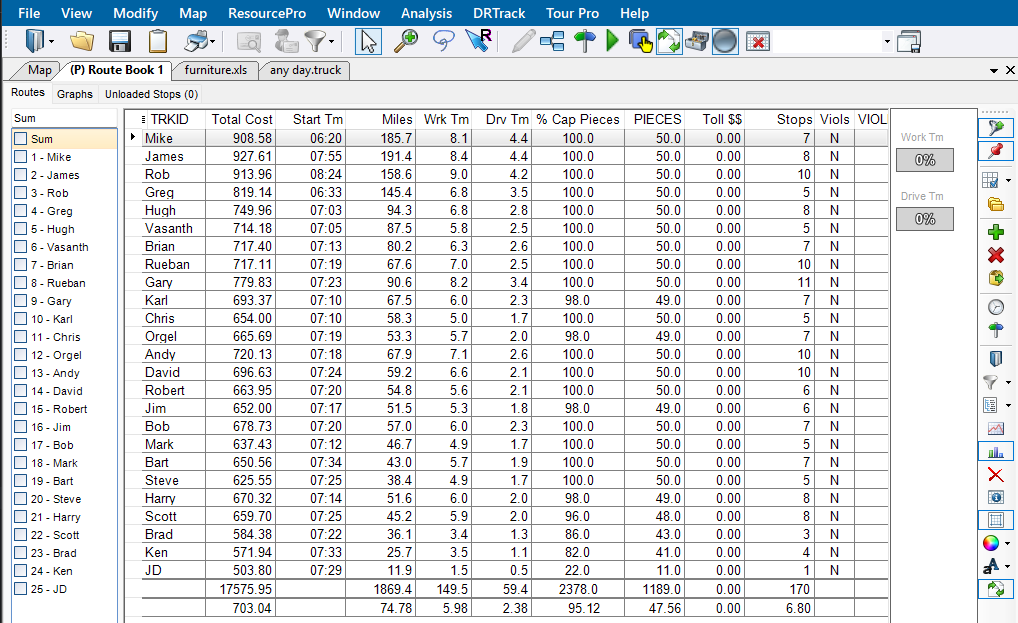The image size is (1018, 623).
Task: Click the funnel filter icon in the top toolbar
Action: click(x=316, y=42)
